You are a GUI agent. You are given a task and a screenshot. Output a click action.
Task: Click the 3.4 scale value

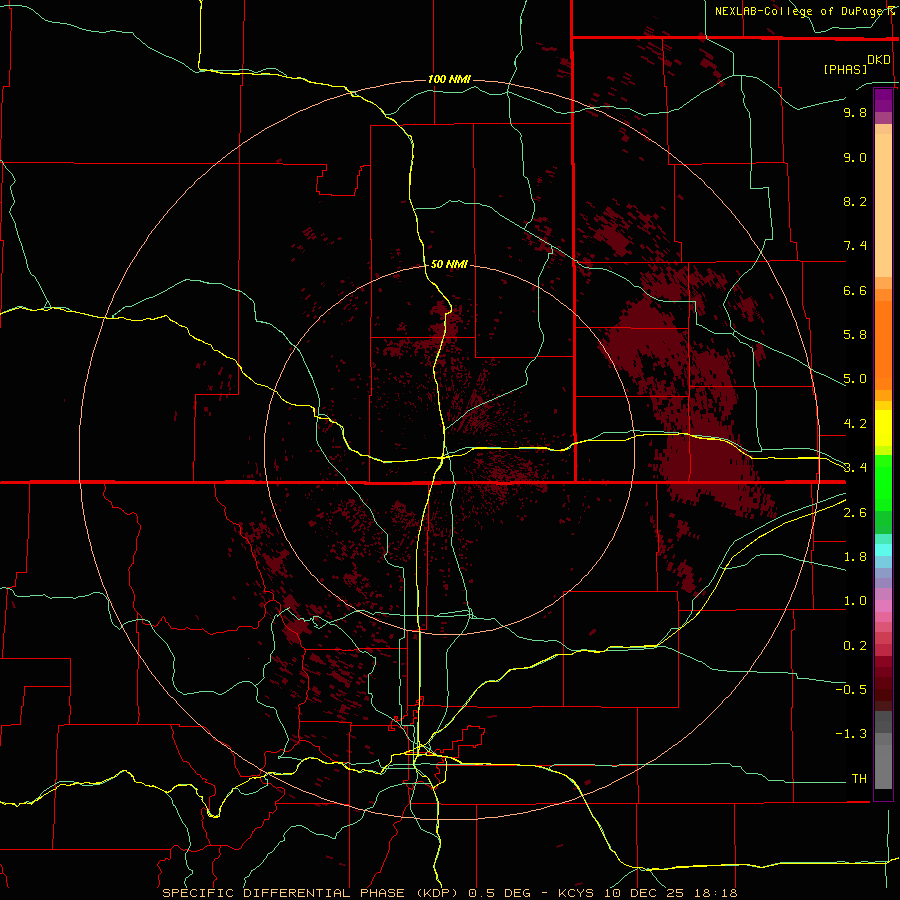pos(855,468)
